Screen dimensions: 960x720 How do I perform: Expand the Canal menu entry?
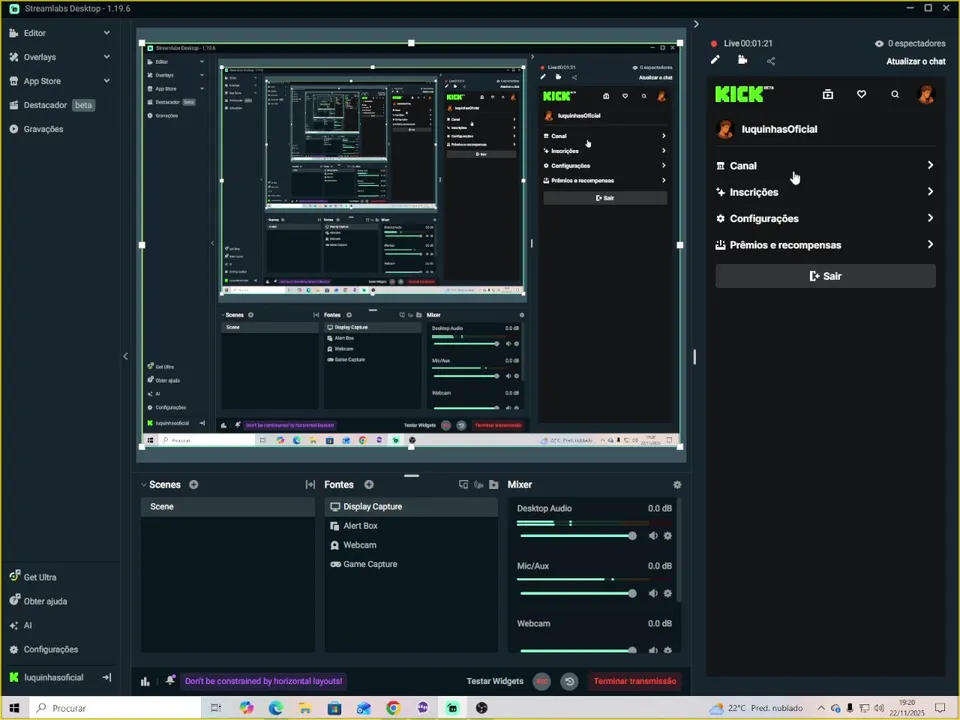pos(825,165)
